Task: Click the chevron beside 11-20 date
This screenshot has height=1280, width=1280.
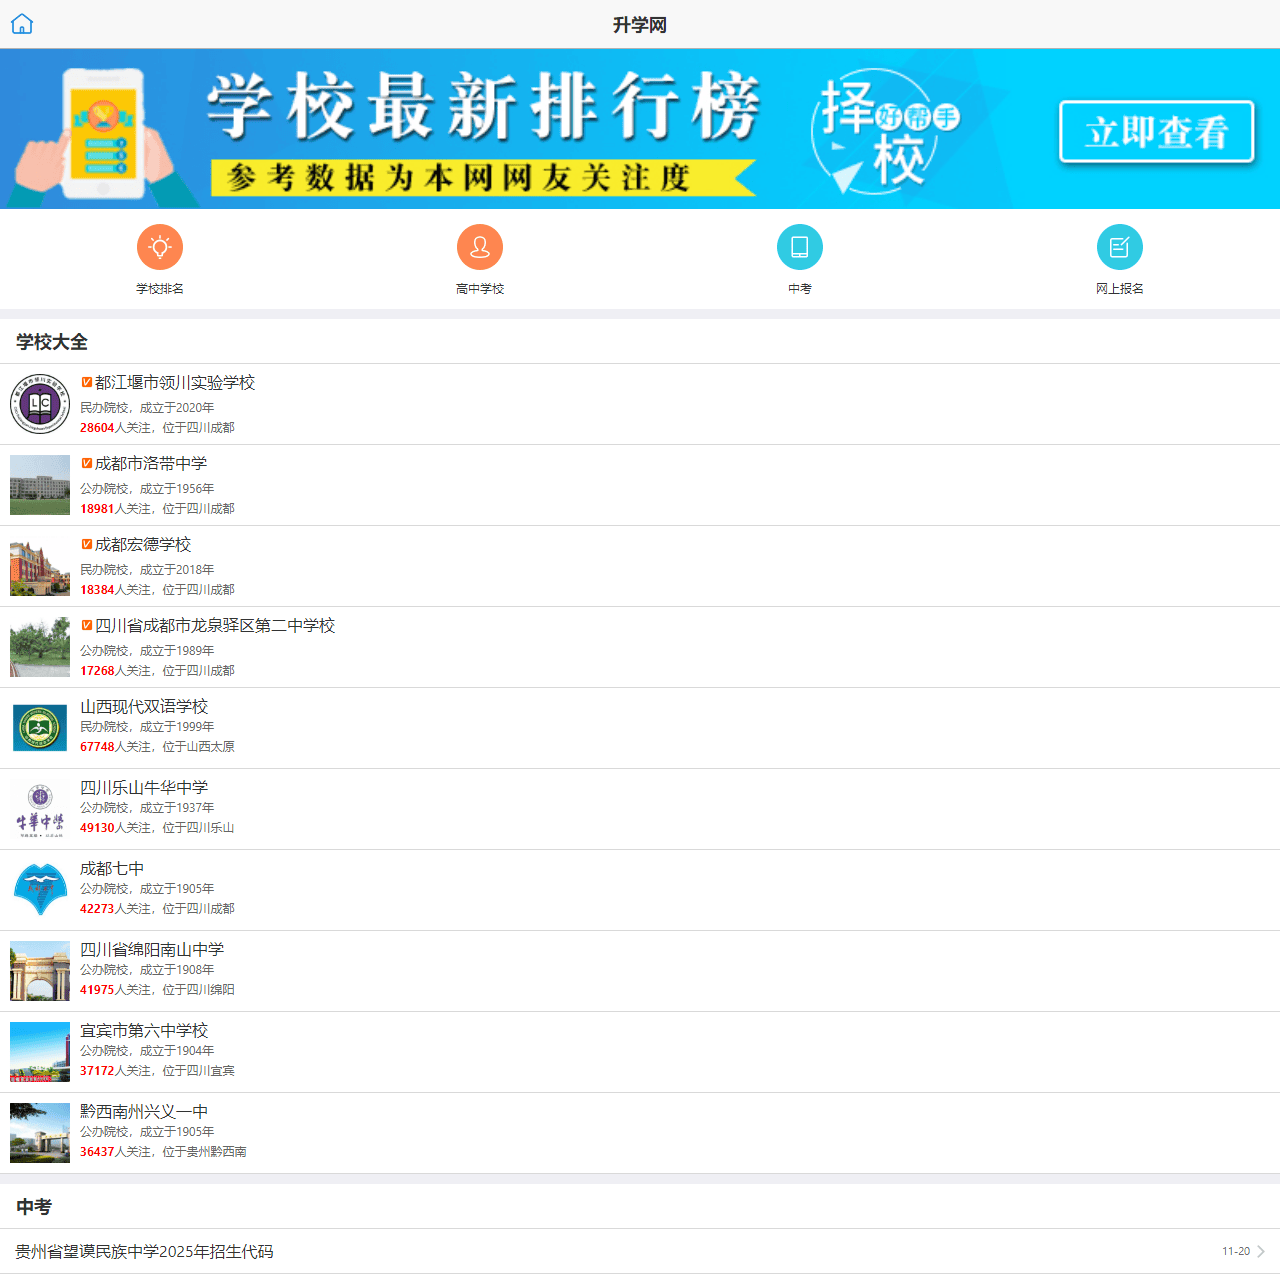Action: click(1261, 1251)
